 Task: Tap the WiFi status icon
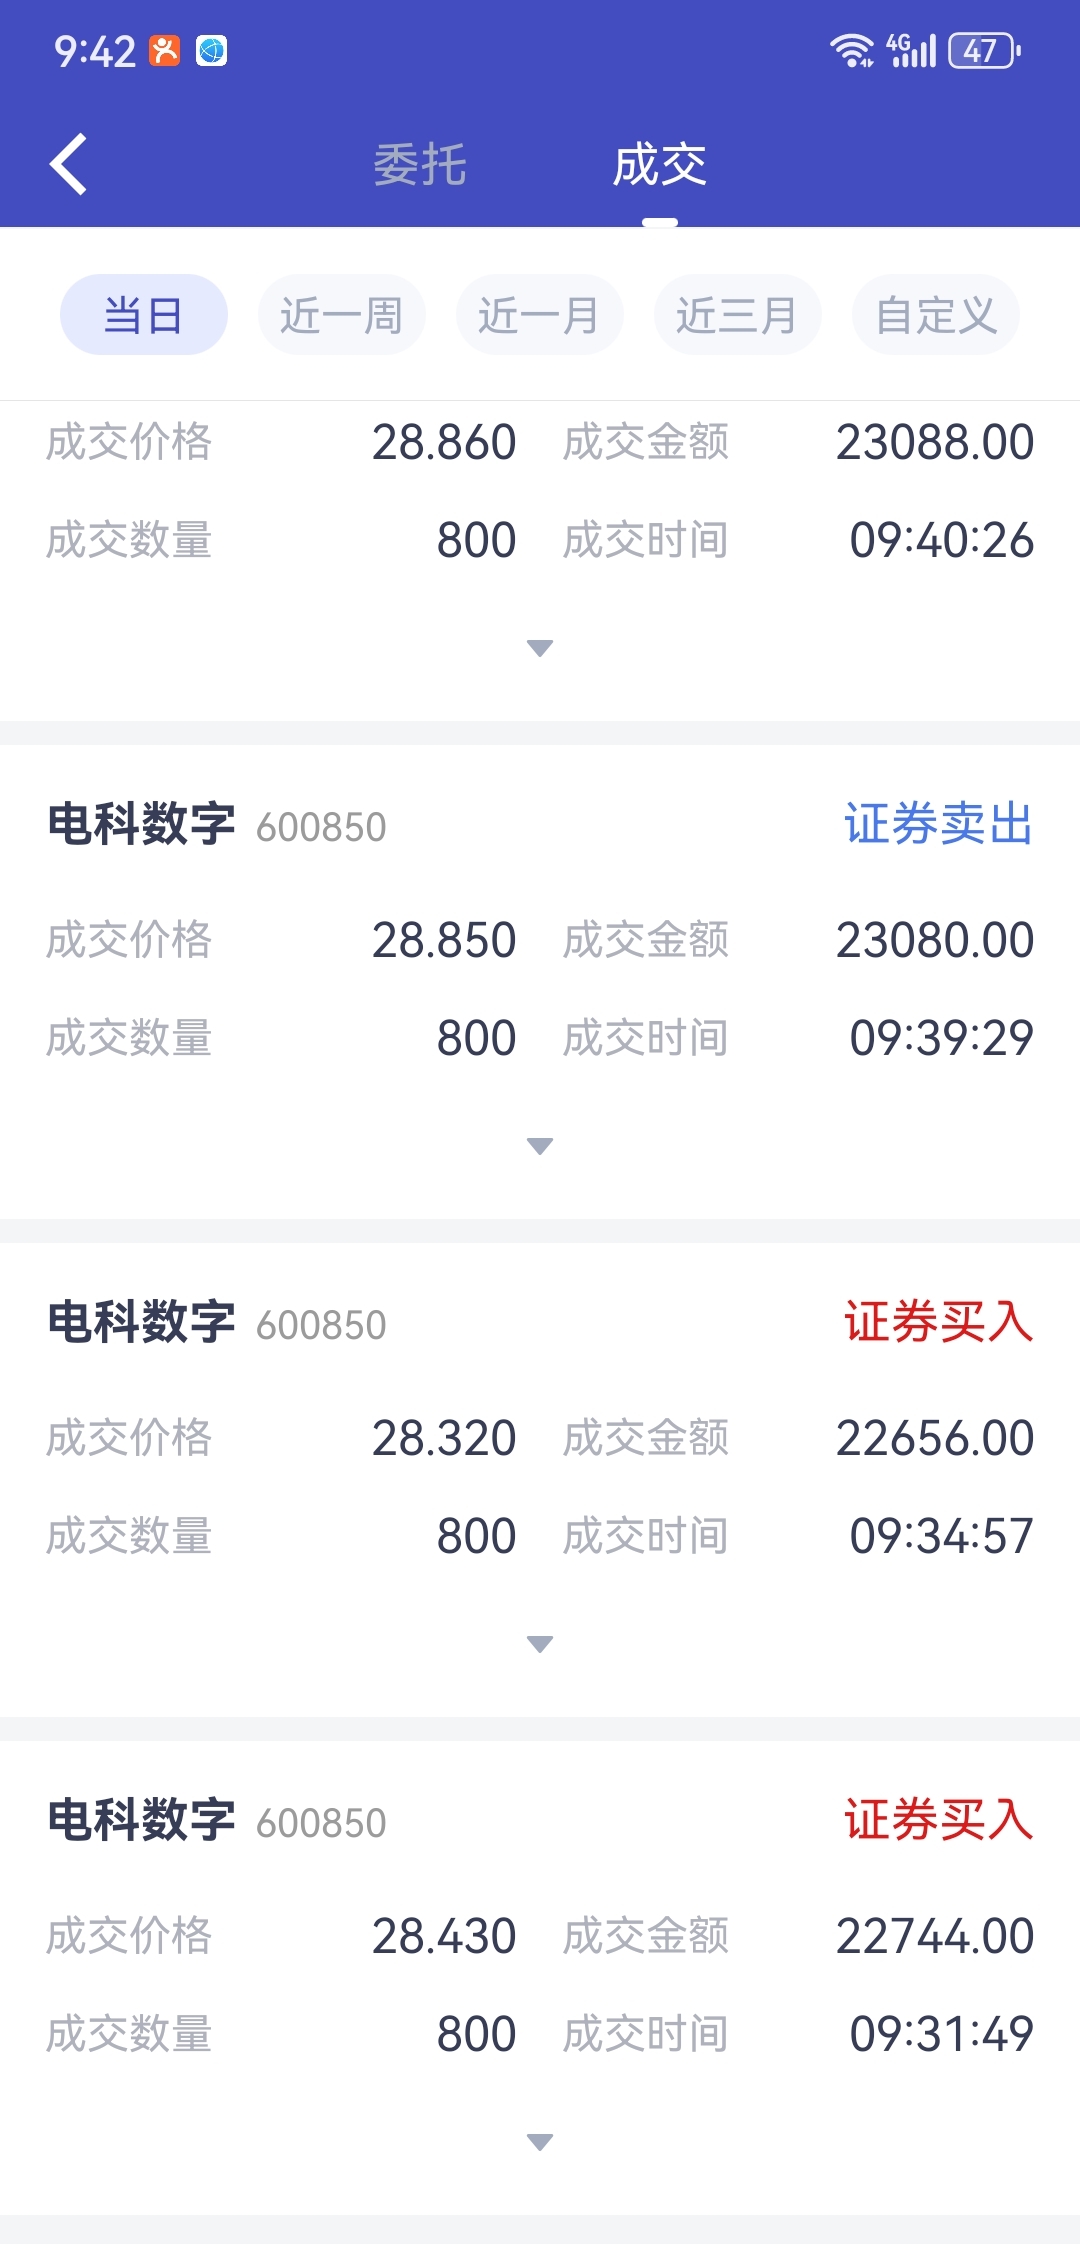852,50
